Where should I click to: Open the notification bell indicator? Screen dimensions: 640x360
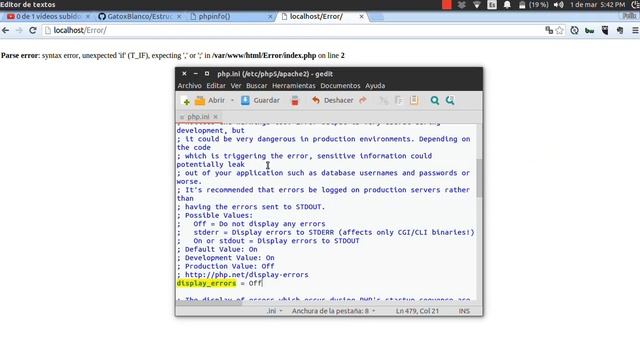pyautogui.click(x=507, y=5)
